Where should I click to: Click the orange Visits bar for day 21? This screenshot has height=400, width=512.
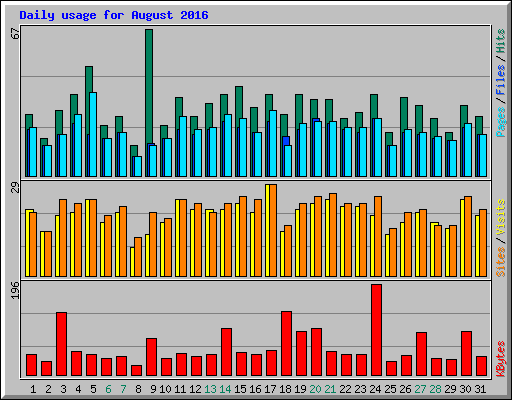[333, 235]
